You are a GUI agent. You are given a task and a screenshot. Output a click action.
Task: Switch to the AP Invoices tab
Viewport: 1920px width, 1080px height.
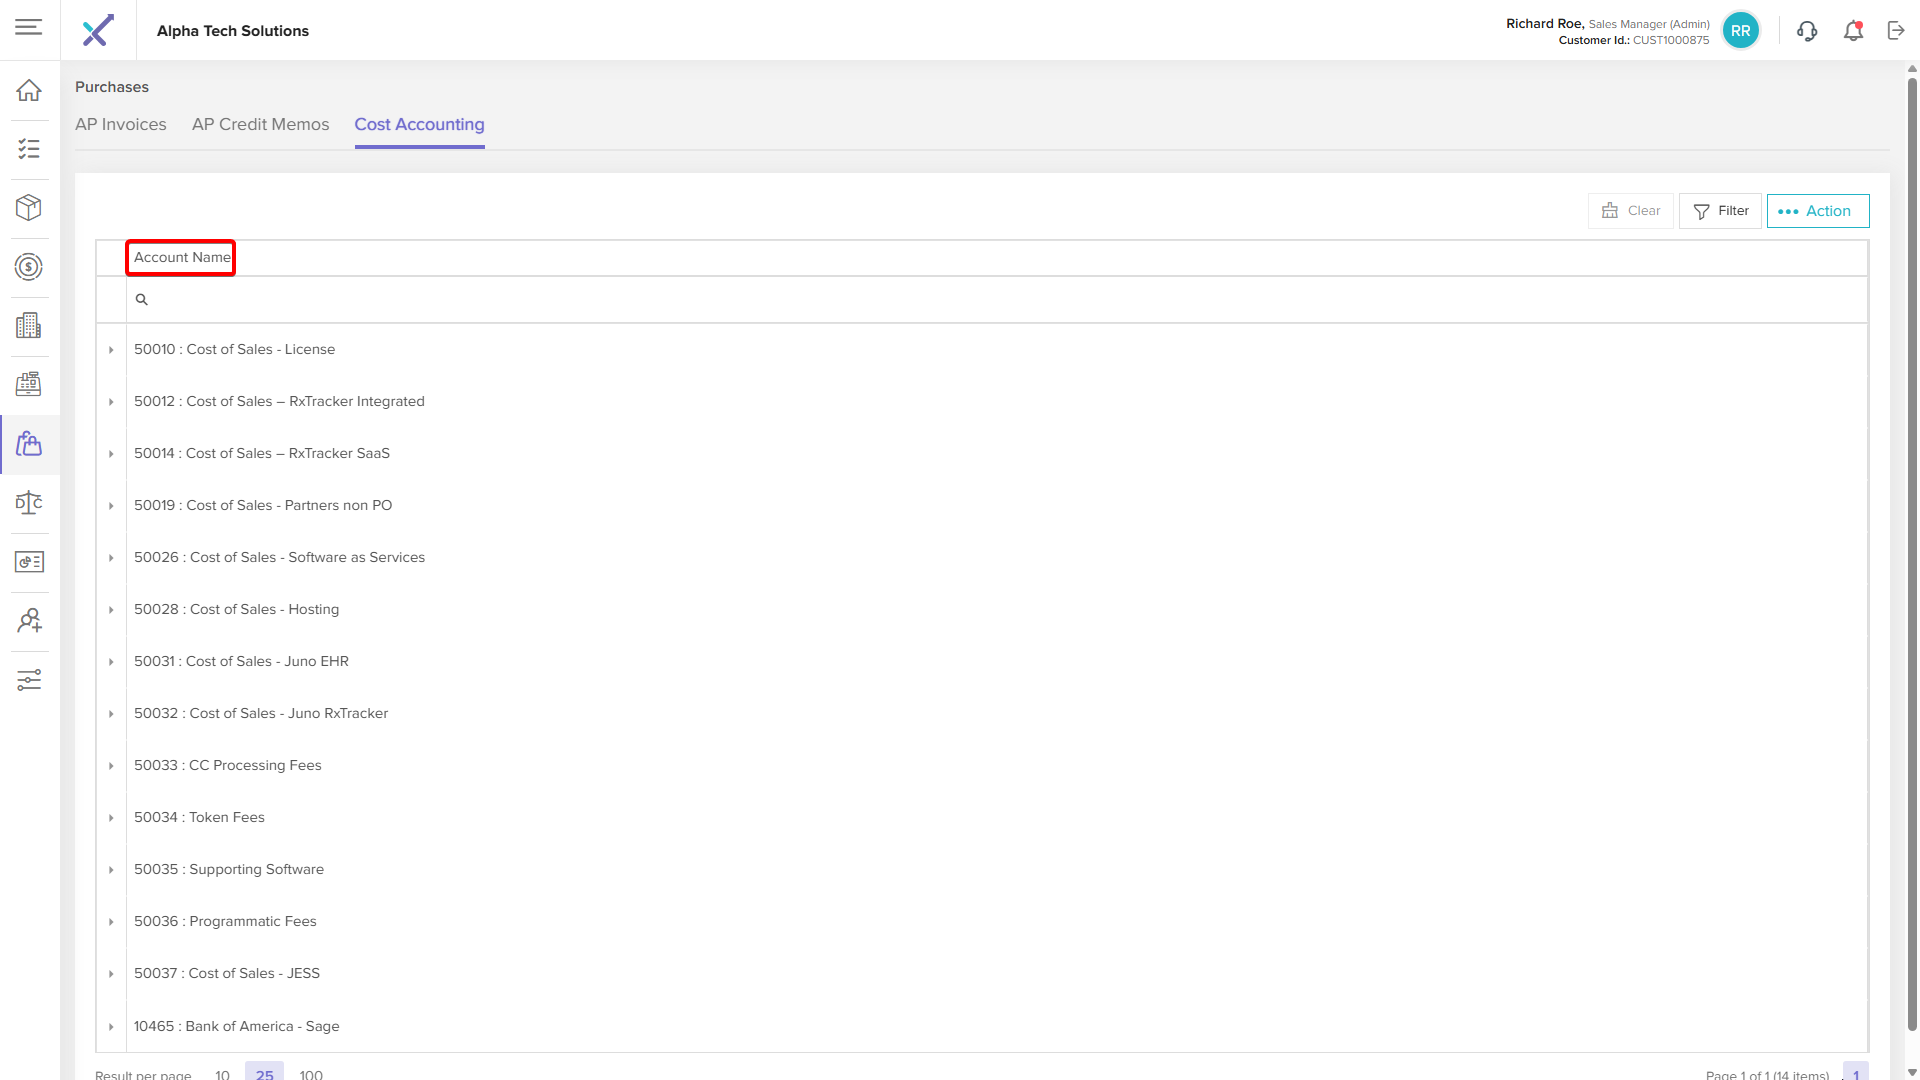click(x=121, y=124)
